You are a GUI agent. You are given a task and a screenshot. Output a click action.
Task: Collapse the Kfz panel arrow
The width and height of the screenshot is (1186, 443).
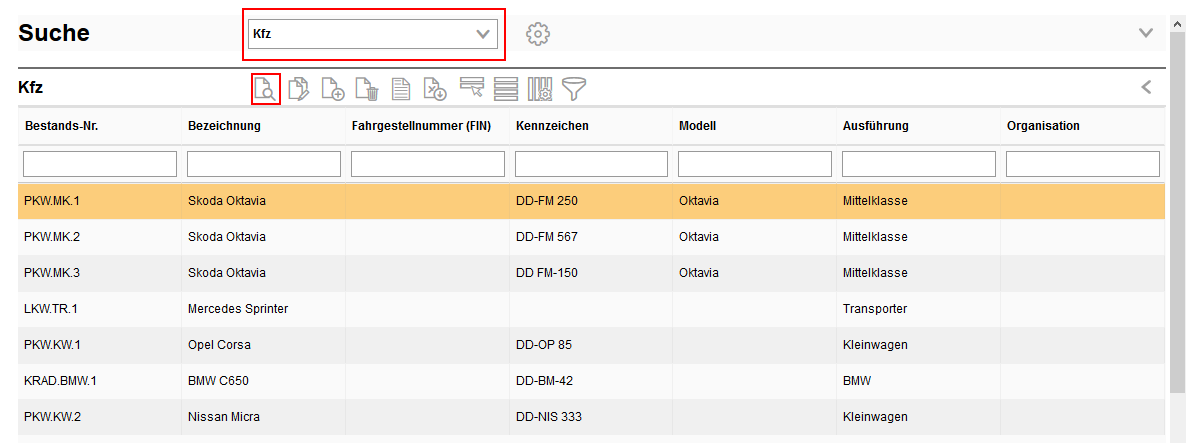tap(1146, 87)
